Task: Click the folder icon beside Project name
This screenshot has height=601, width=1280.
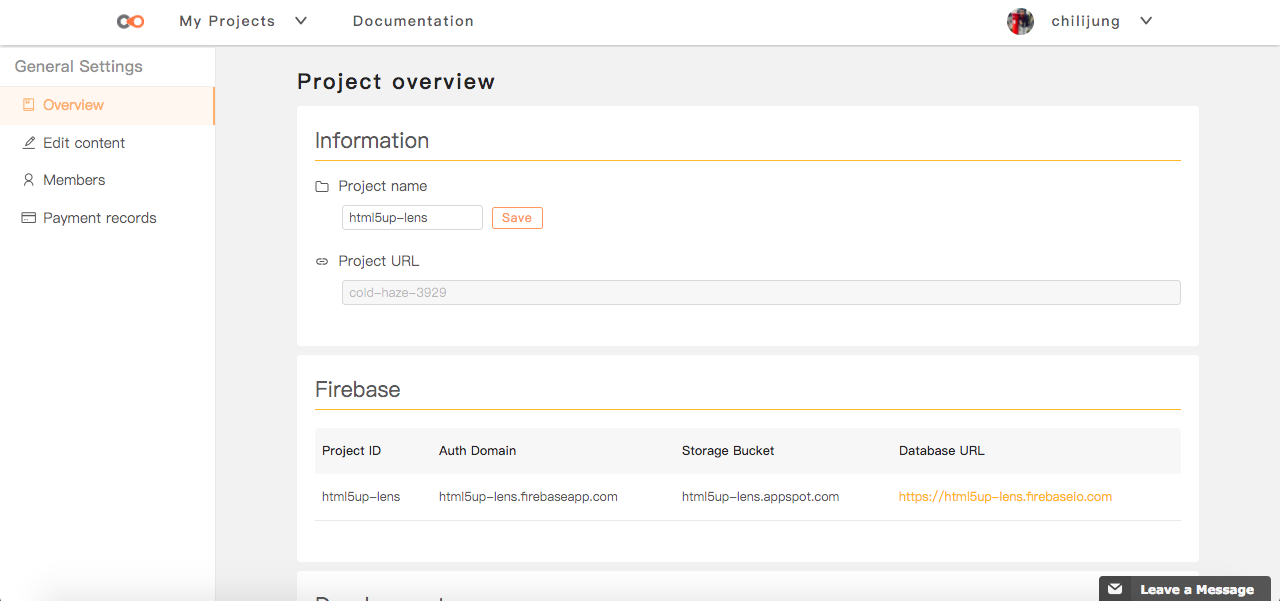Action: [x=322, y=187]
